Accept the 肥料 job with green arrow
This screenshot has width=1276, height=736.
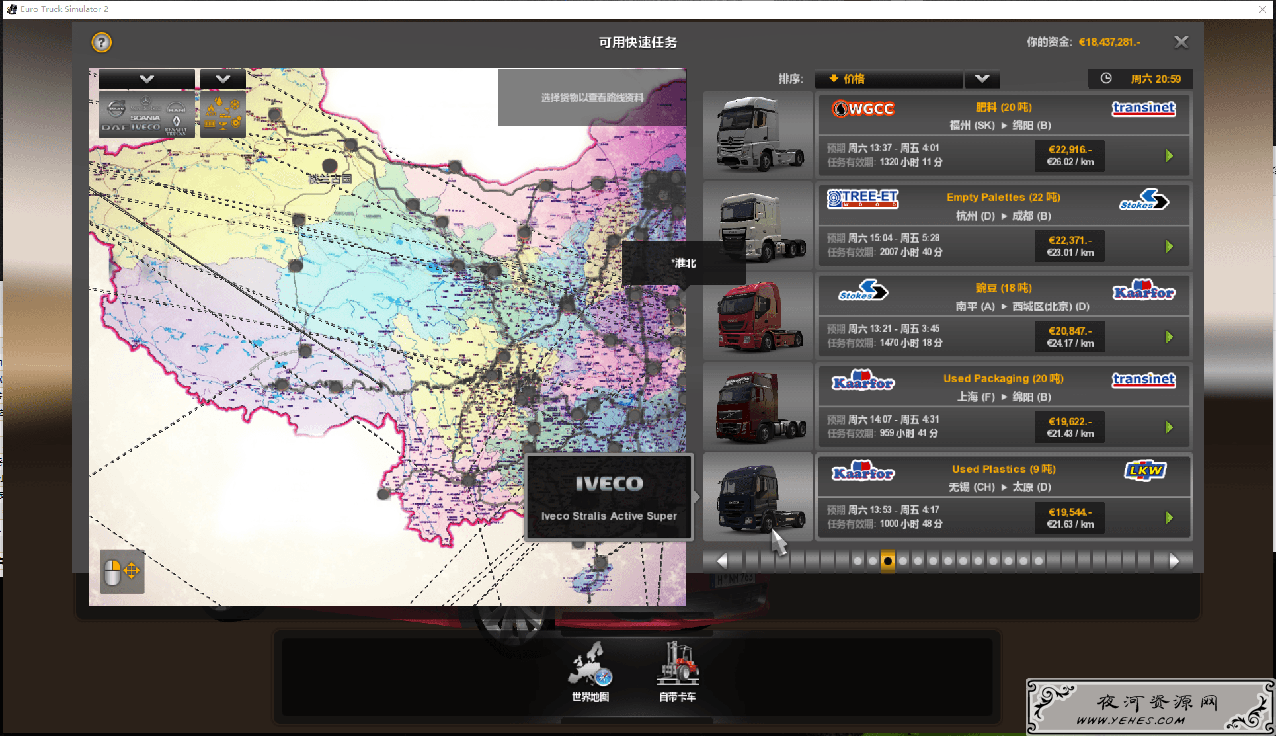pyautogui.click(x=1168, y=156)
